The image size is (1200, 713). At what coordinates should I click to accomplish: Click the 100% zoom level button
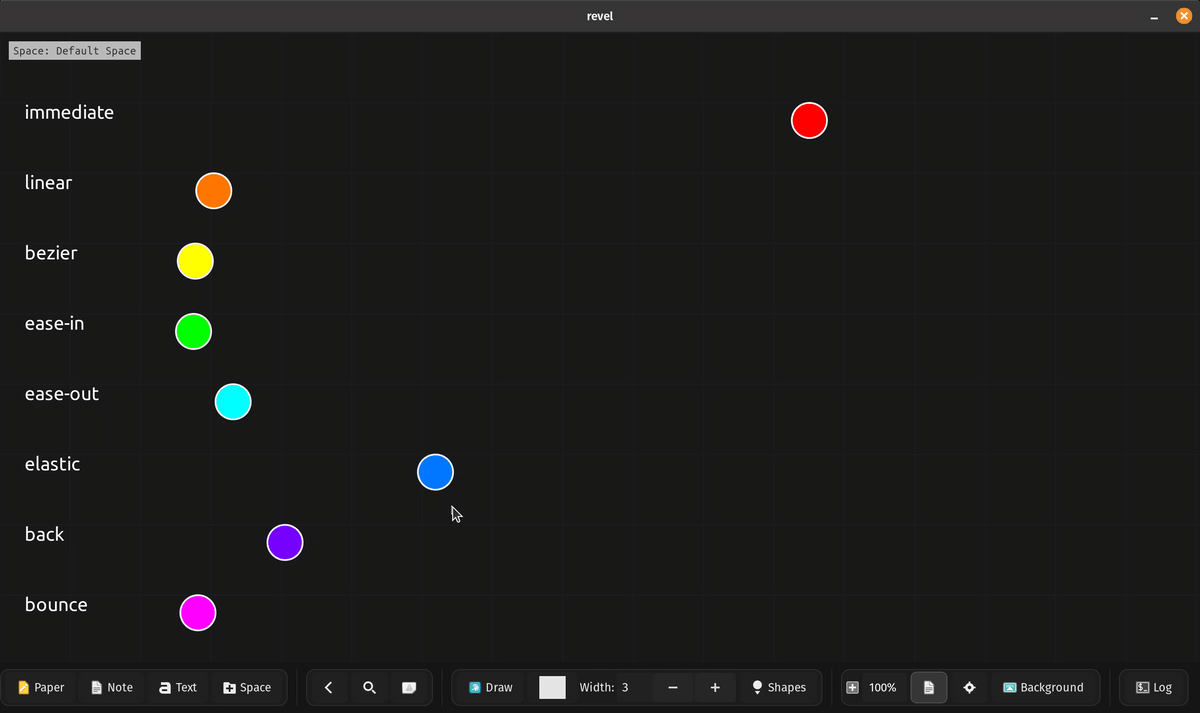(871, 687)
